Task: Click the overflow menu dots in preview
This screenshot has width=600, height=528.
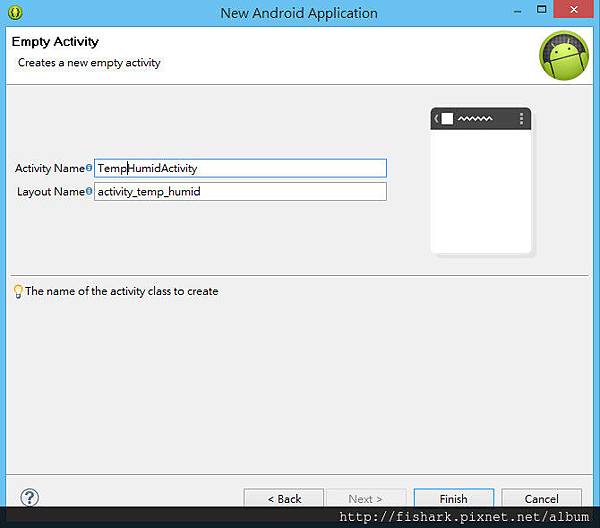Action: click(521, 119)
